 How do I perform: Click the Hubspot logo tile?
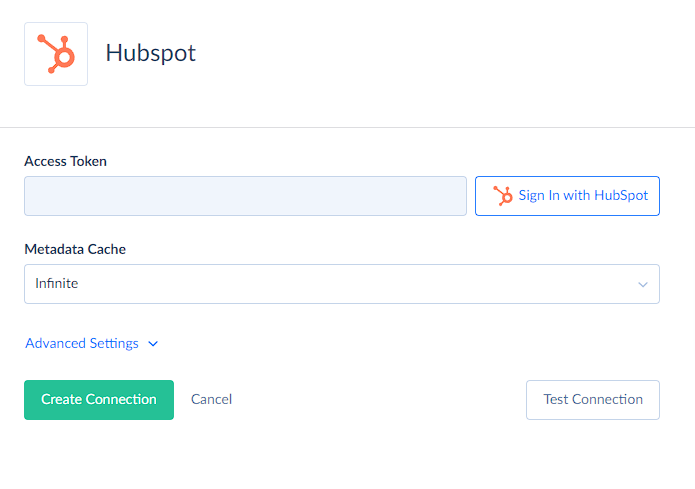[x=56, y=54]
